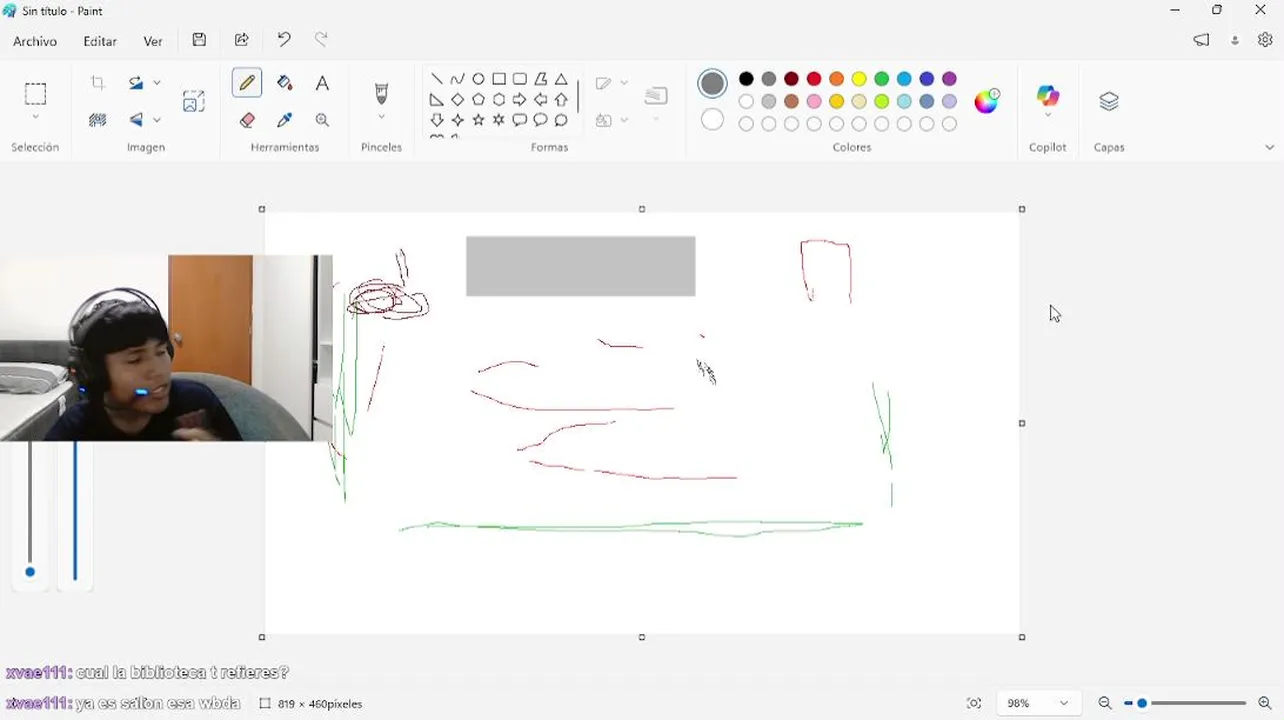Open the shape fill dropdown
This screenshot has width=1284, height=720.
pyautogui.click(x=624, y=120)
